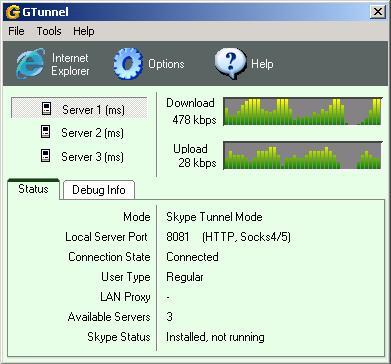This screenshot has height=364, width=391.
Task: Click the Skype Status label
Action: pos(119,337)
